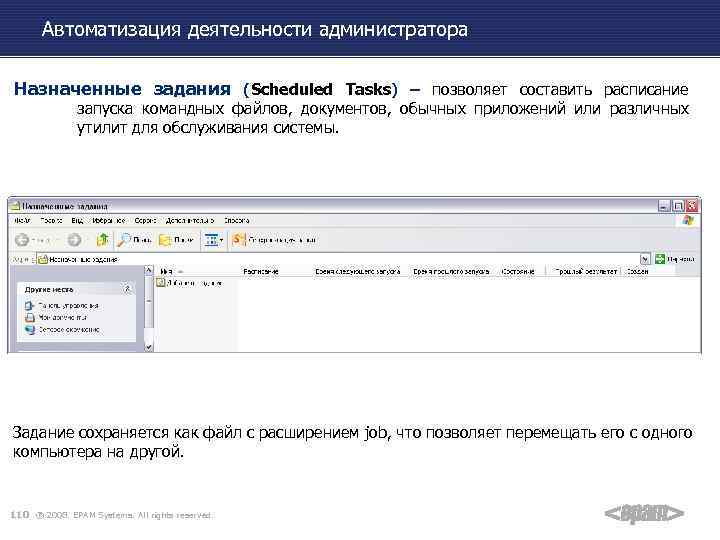Sort by Прошлый результат column header
The image size is (720, 540).
[584, 271]
